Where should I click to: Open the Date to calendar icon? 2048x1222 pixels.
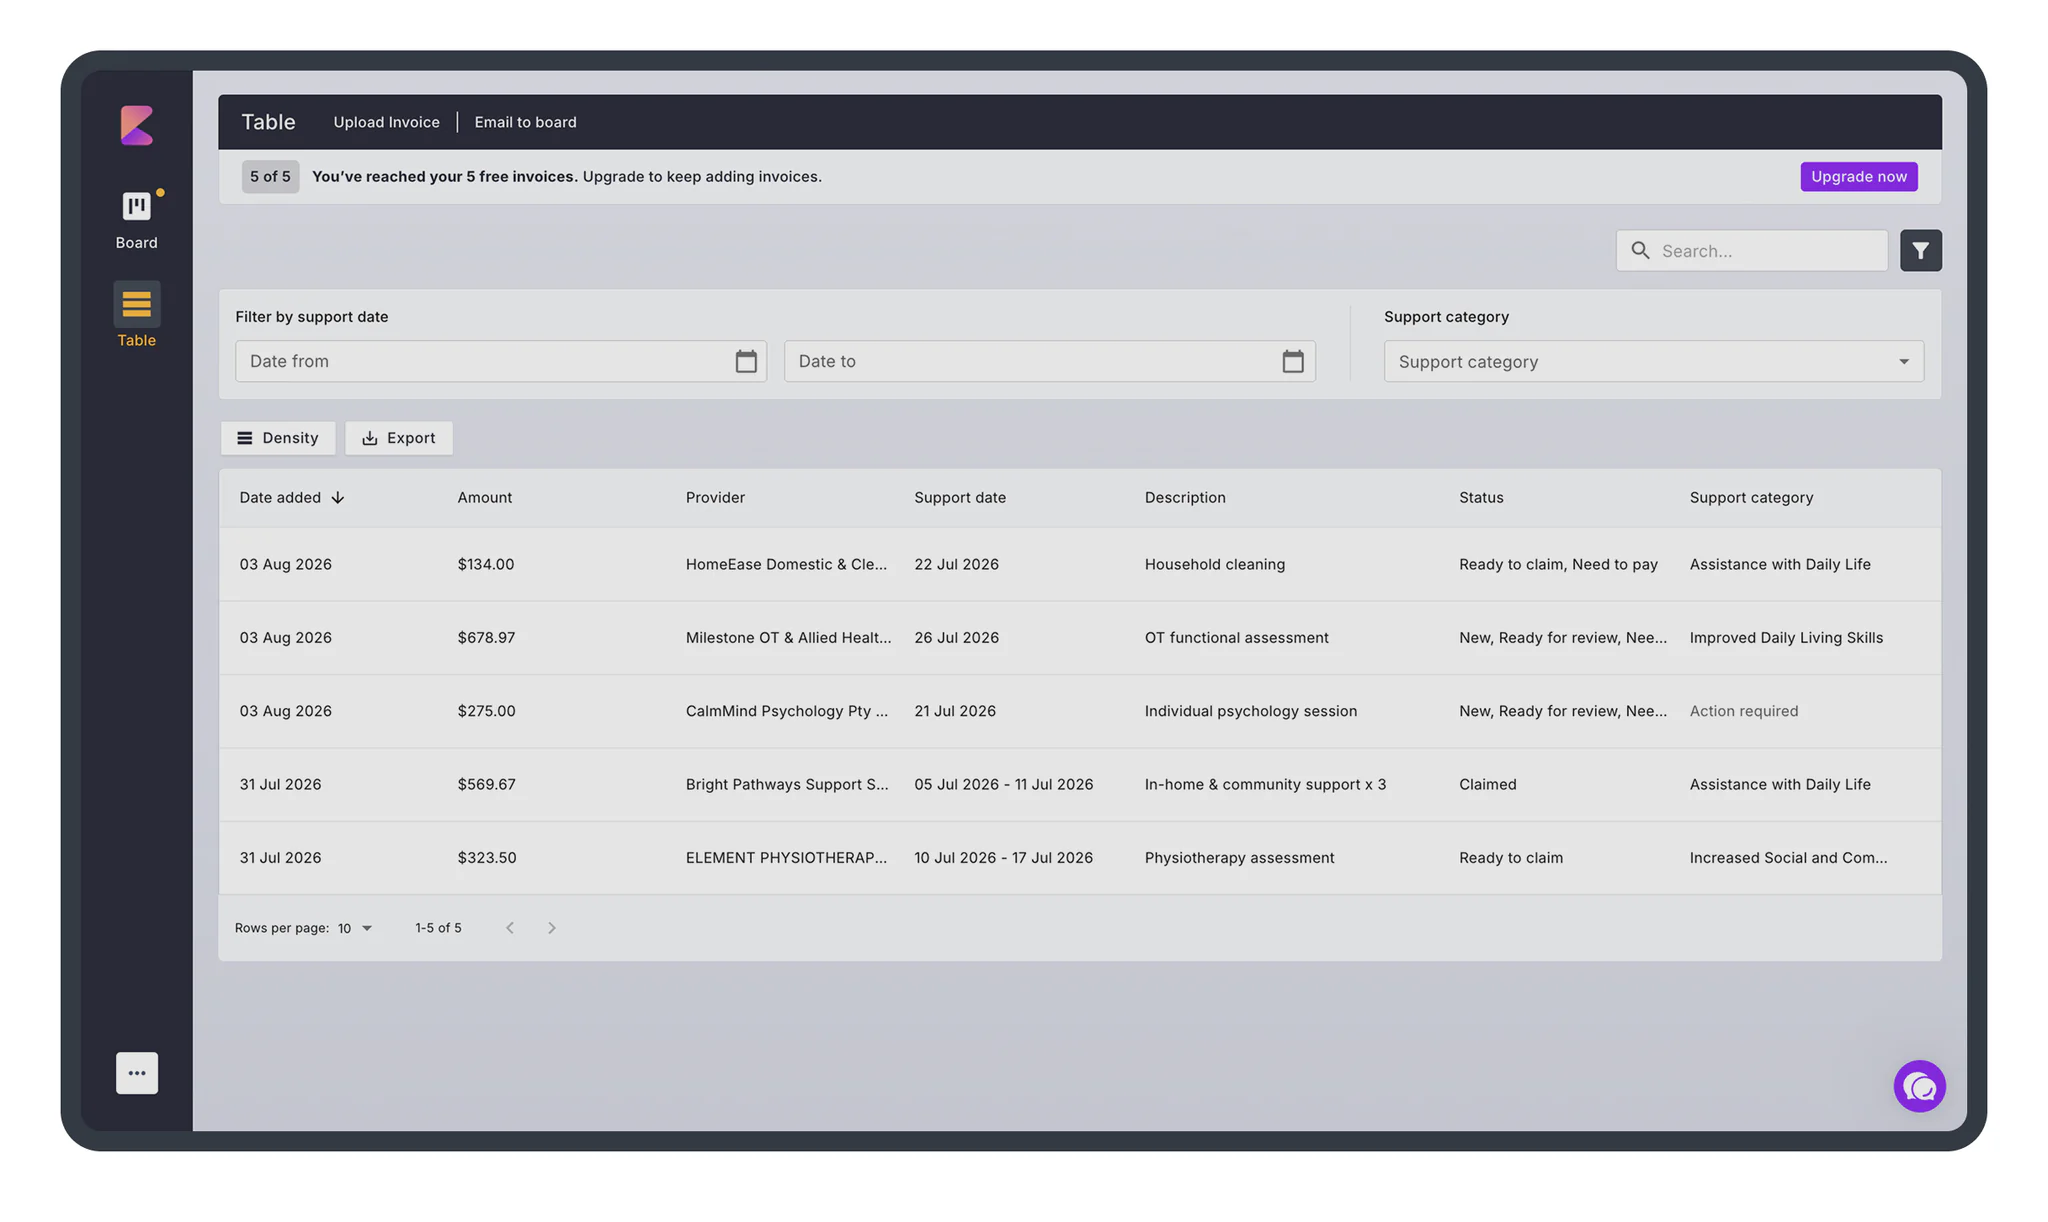[1293, 361]
